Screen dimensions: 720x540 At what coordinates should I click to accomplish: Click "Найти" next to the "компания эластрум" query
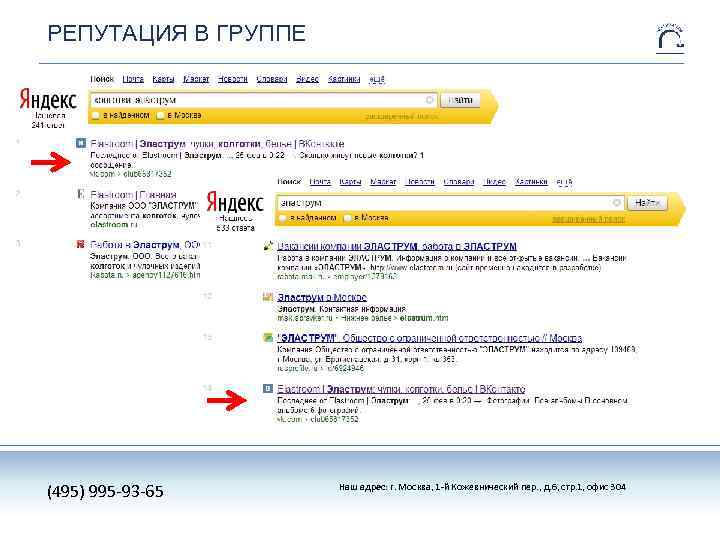460,100
